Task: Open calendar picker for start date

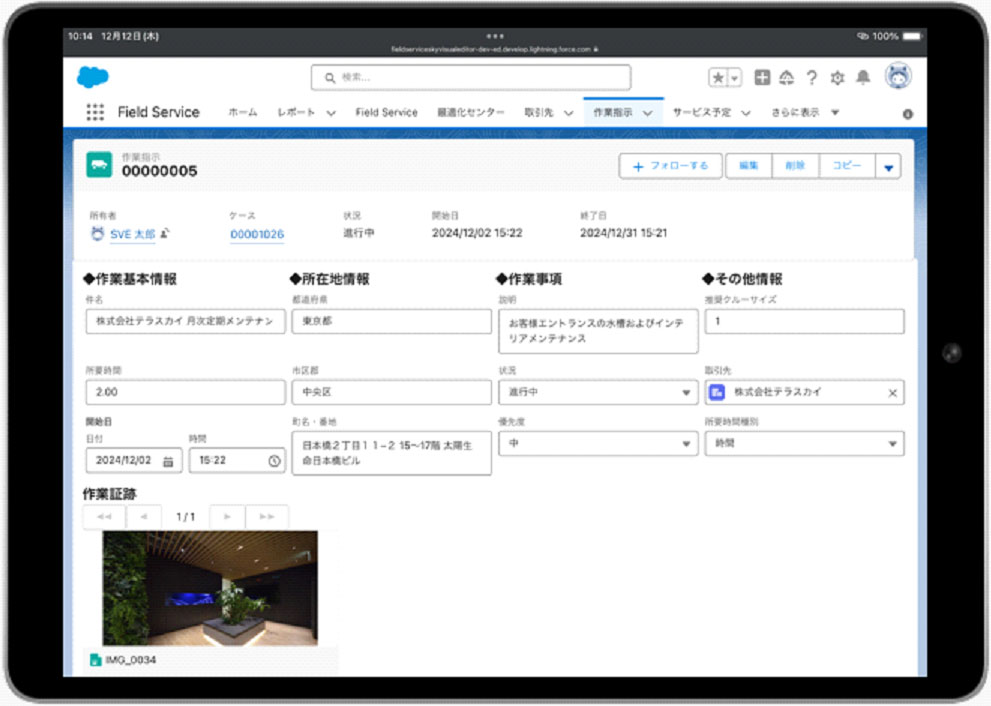Action: pos(168,461)
